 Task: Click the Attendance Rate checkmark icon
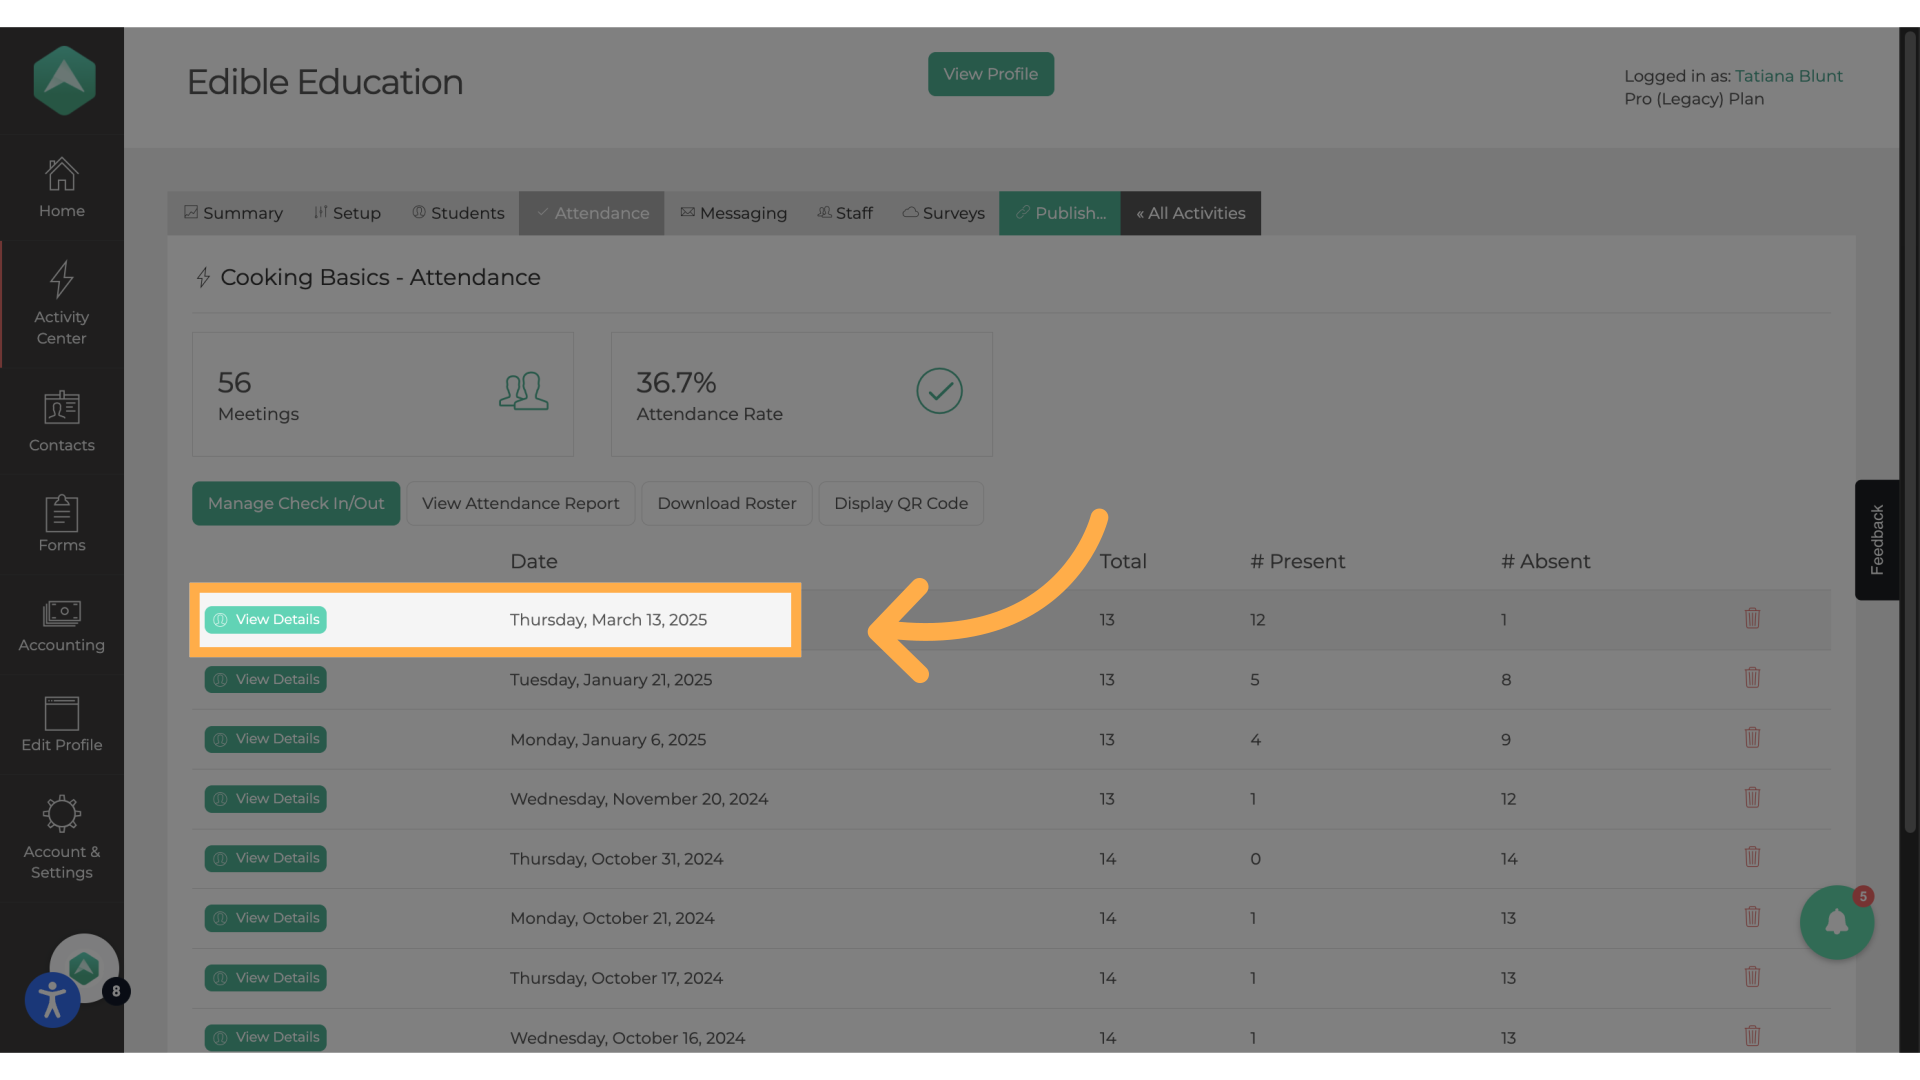click(939, 391)
